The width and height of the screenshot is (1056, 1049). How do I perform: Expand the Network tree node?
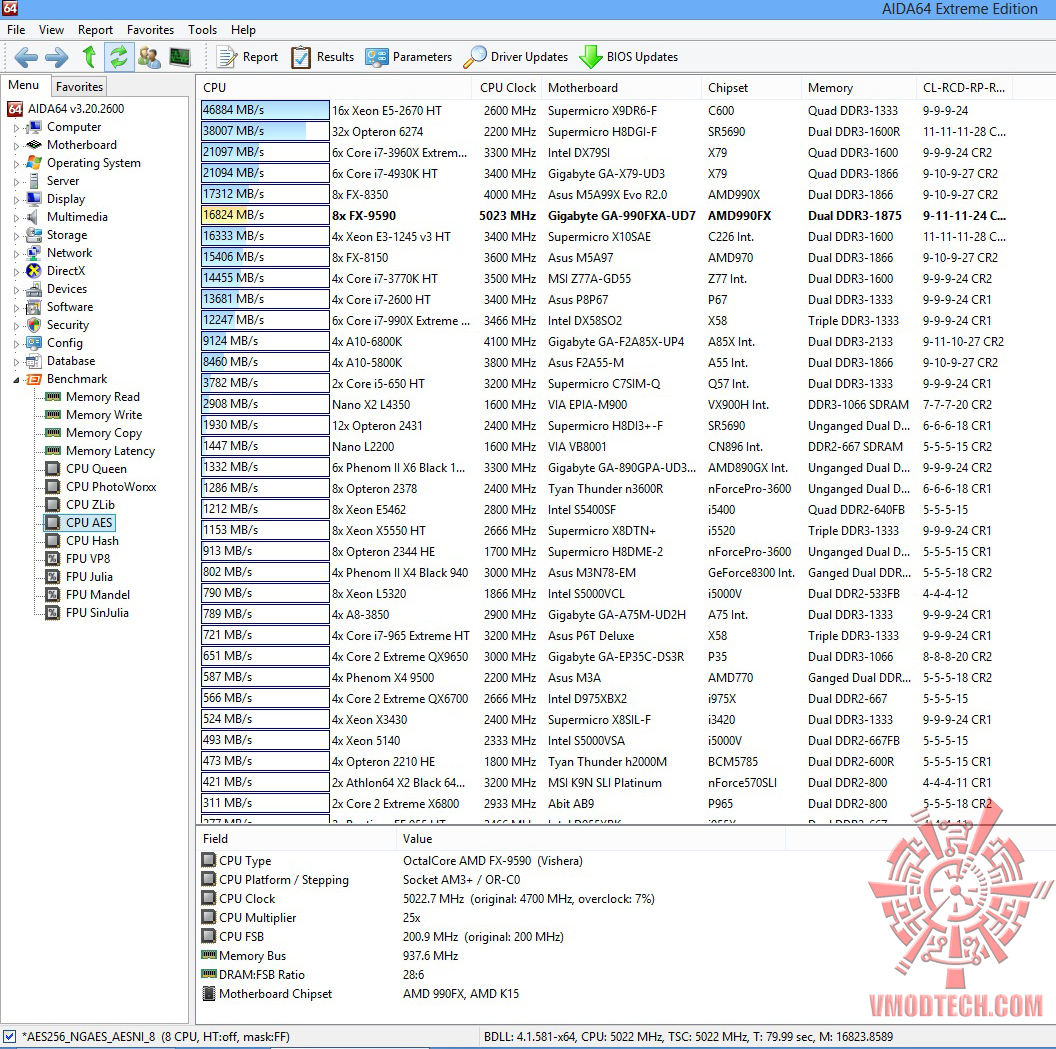click(16, 253)
